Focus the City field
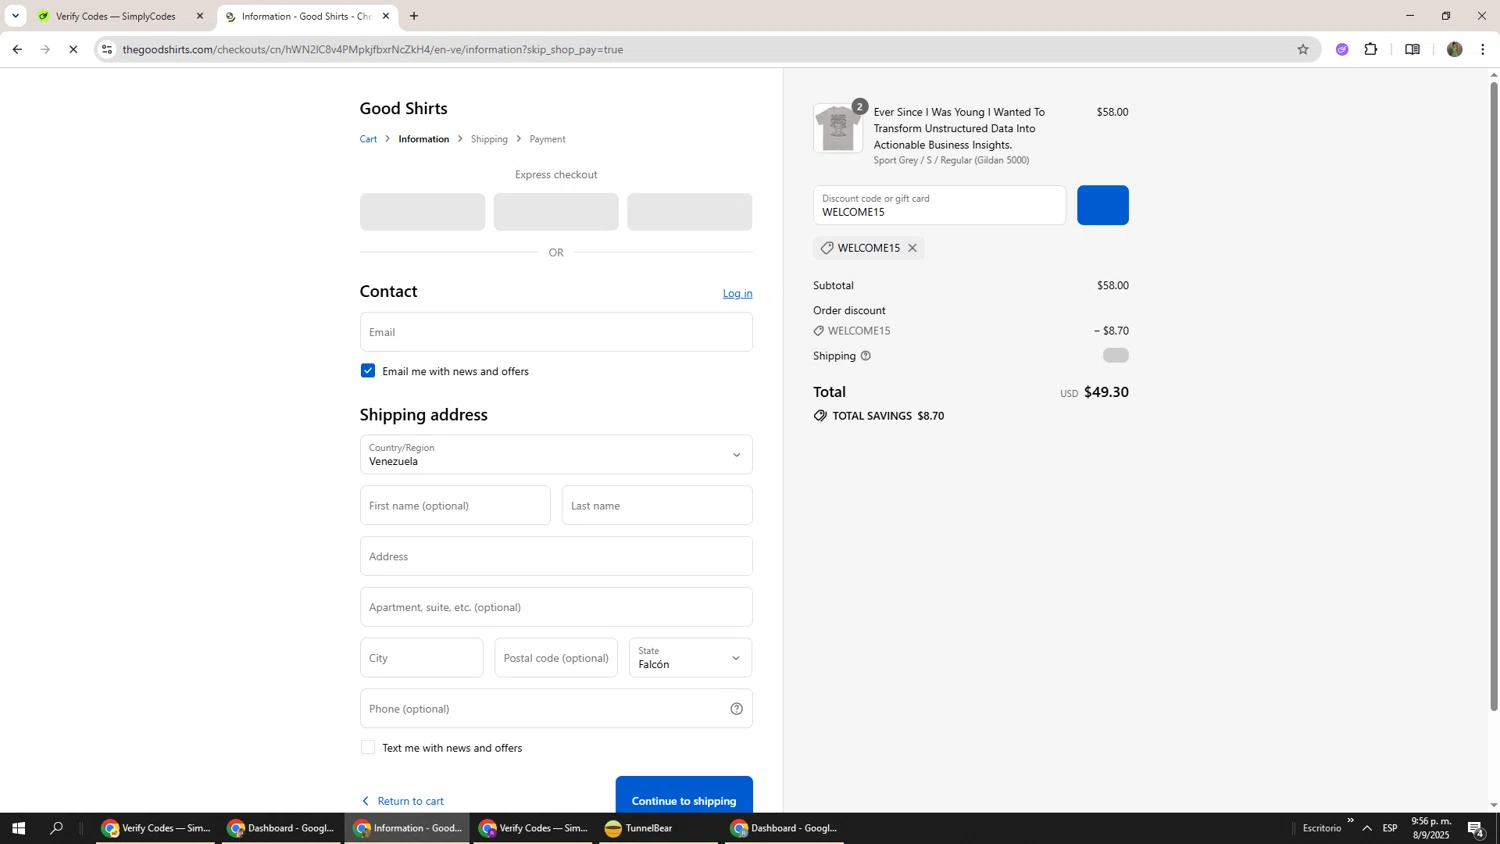Screen dimensions: 1500x844 coord(421,658)
